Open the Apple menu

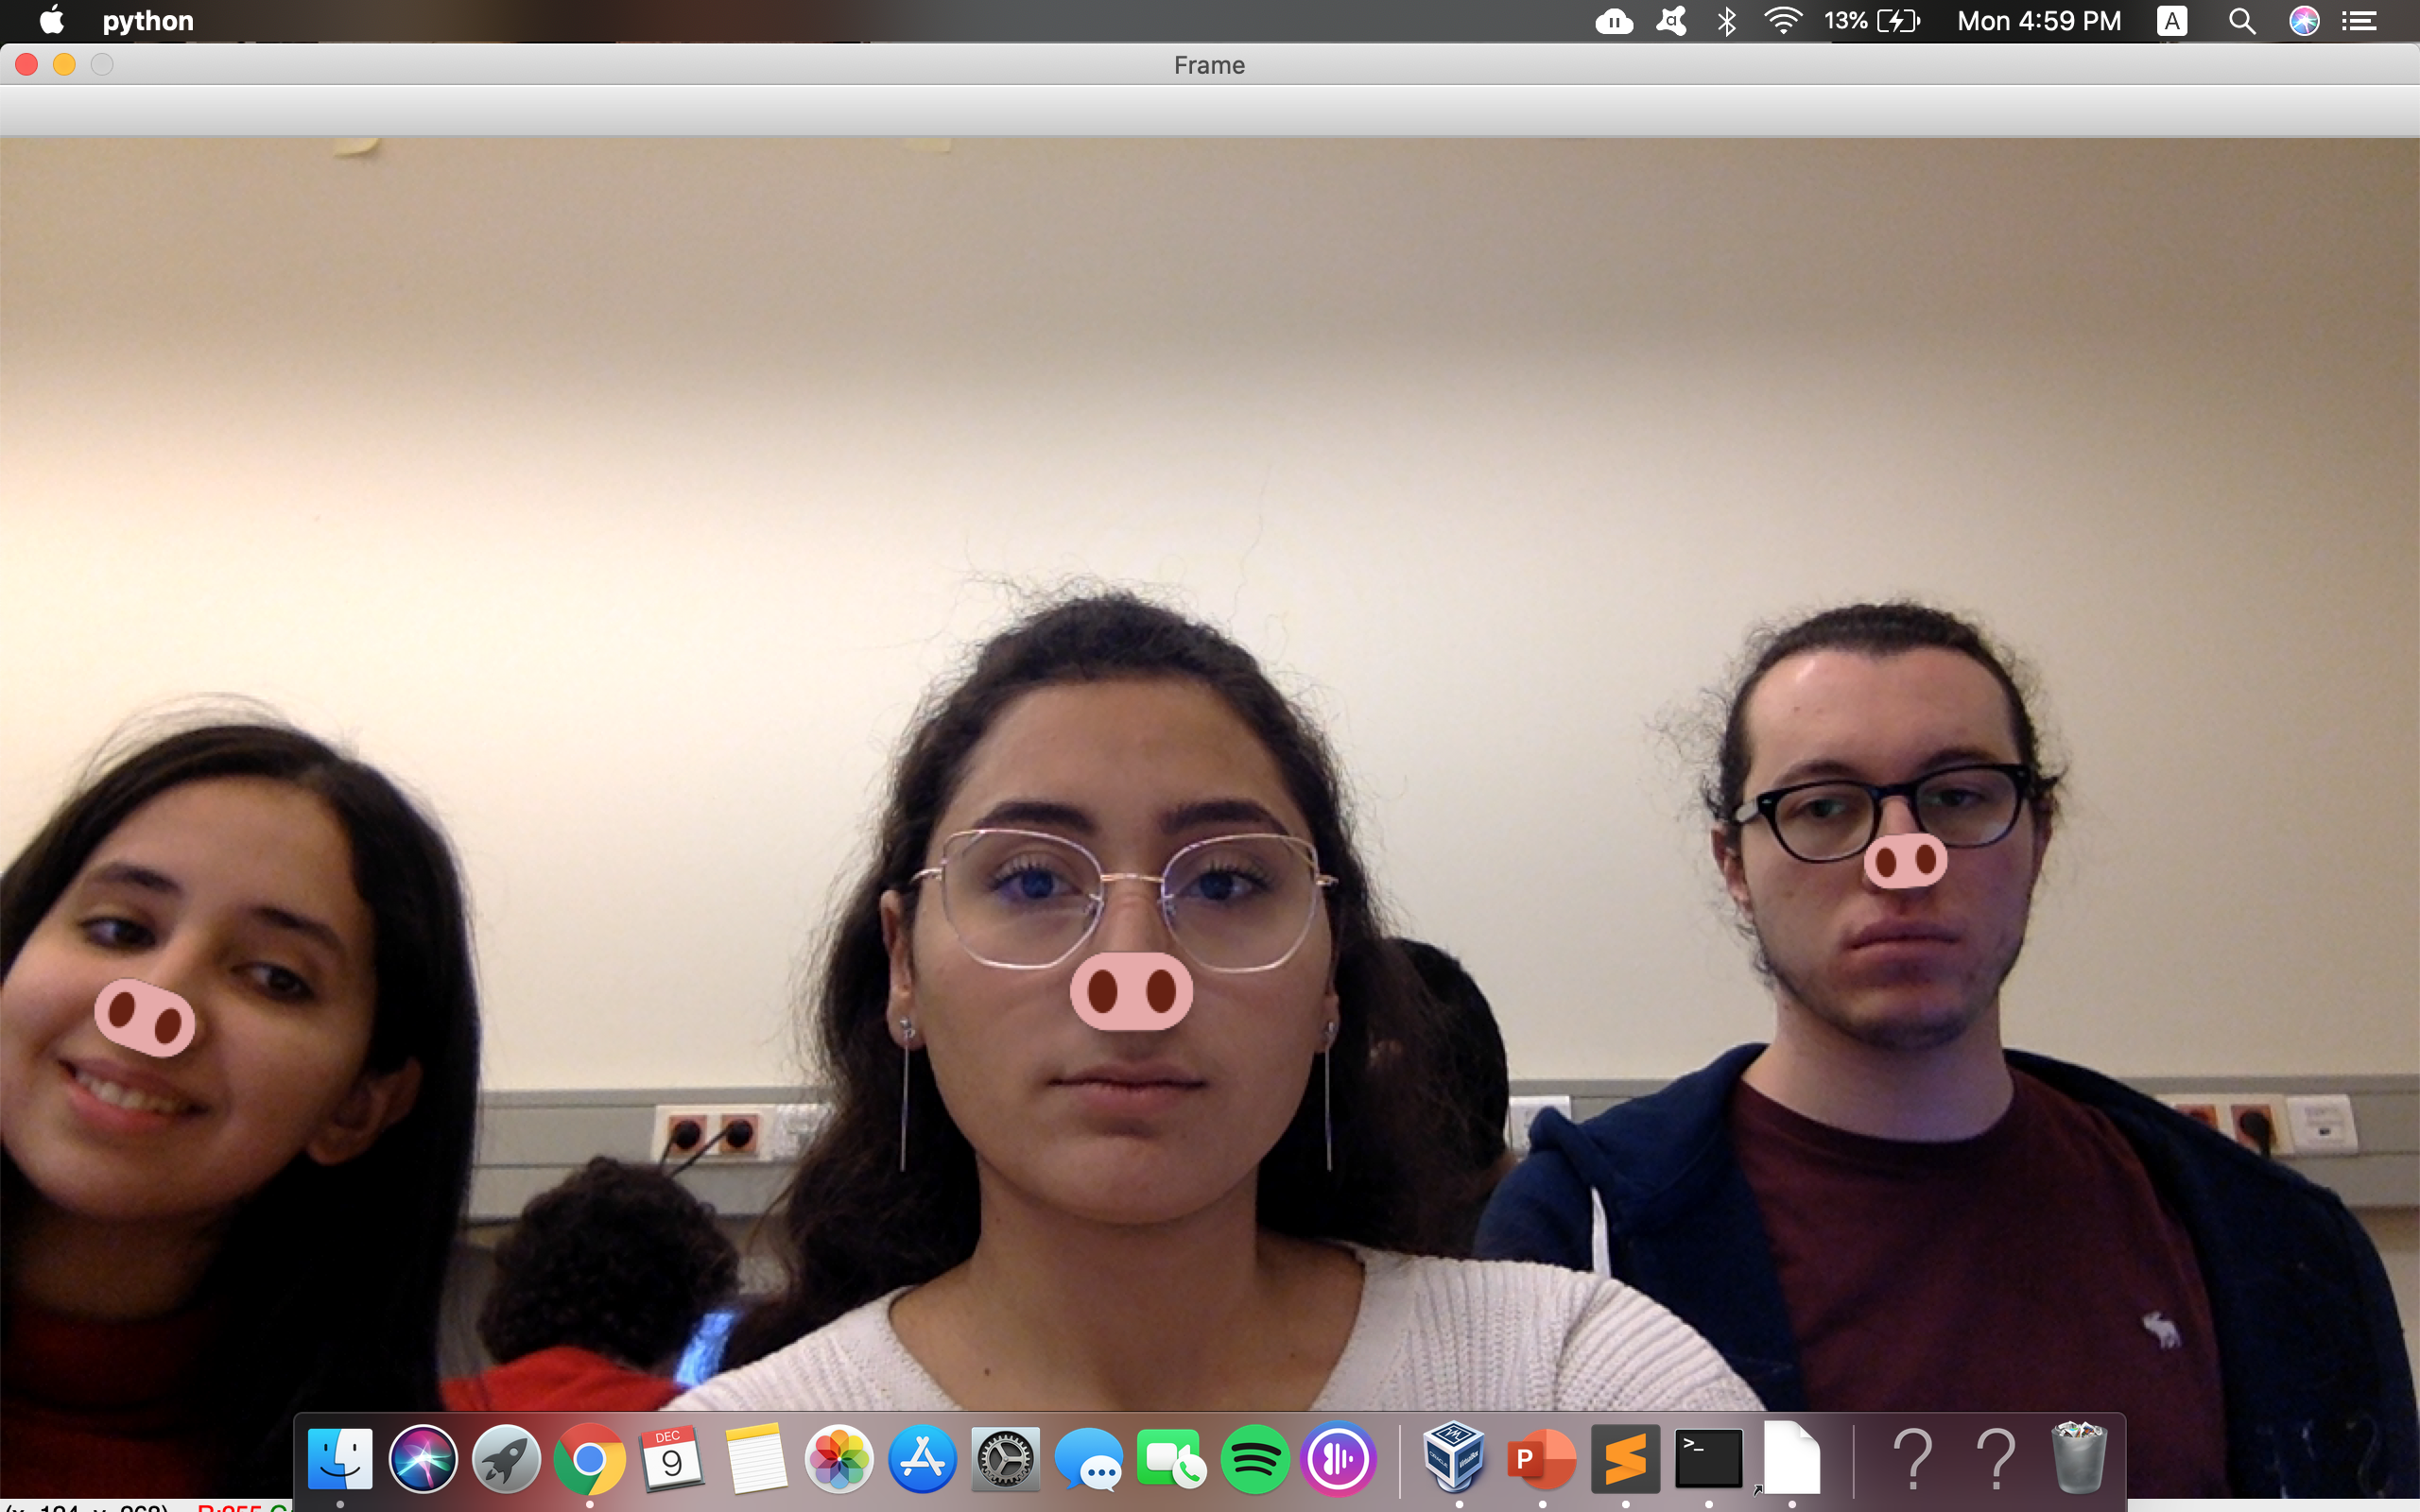pyautogui.click(x=51, y=21)
